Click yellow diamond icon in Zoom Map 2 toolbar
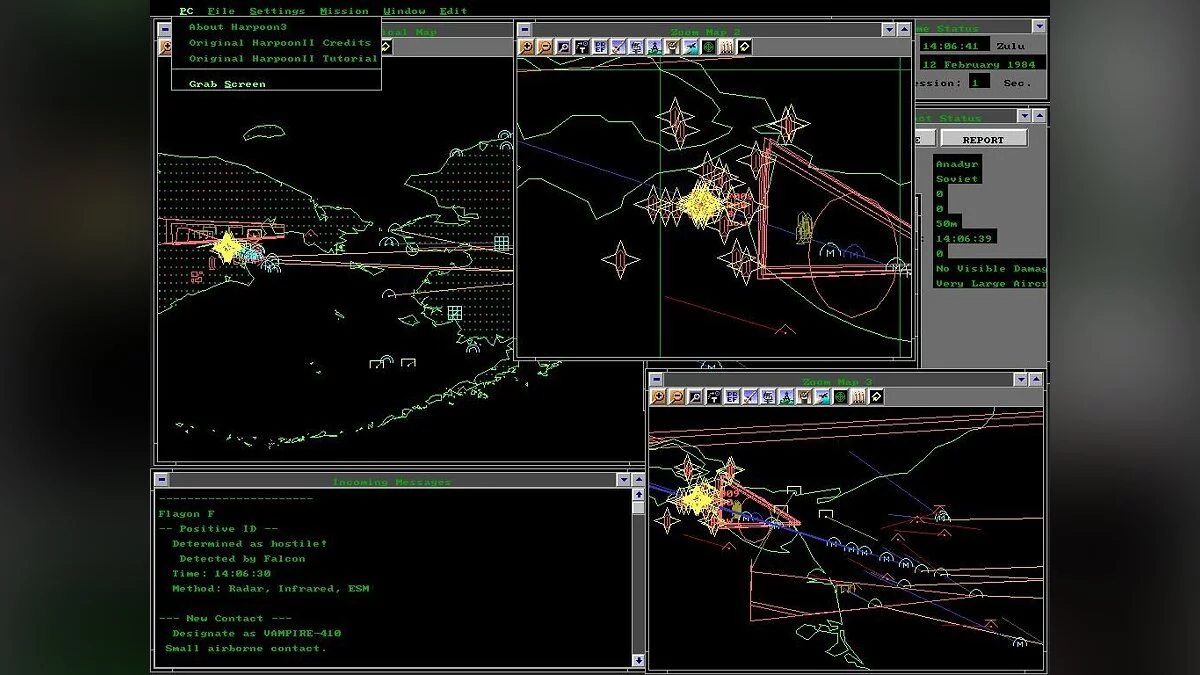The image size is (1200, 675). pyautogui.click(x=746, y=47)
